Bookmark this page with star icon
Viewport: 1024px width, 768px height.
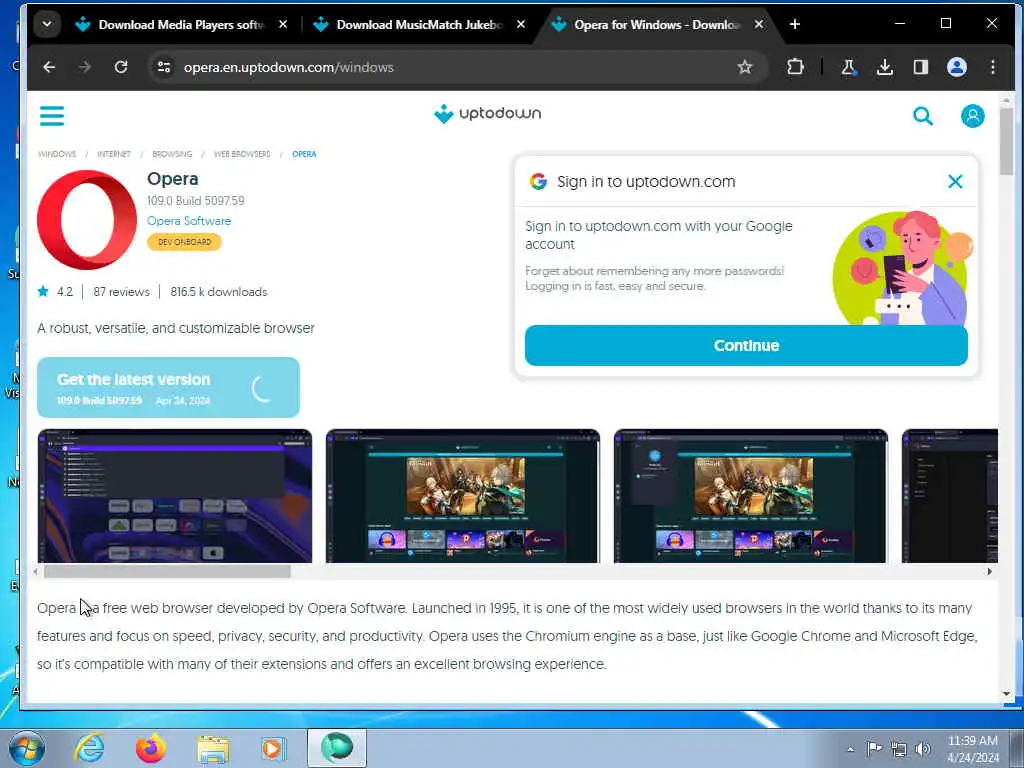[x=744, y=67]
